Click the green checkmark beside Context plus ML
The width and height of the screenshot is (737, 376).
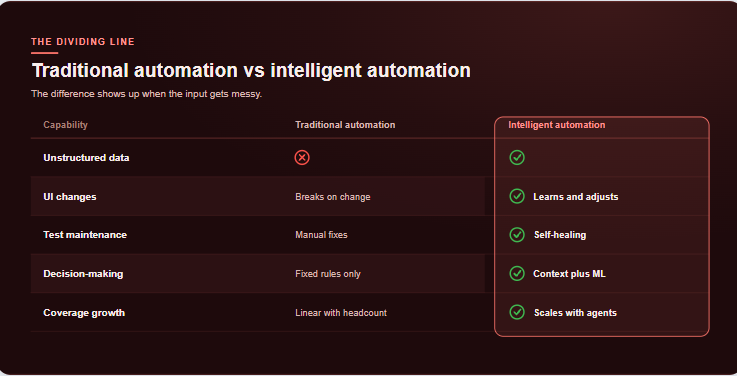(517, 273)
